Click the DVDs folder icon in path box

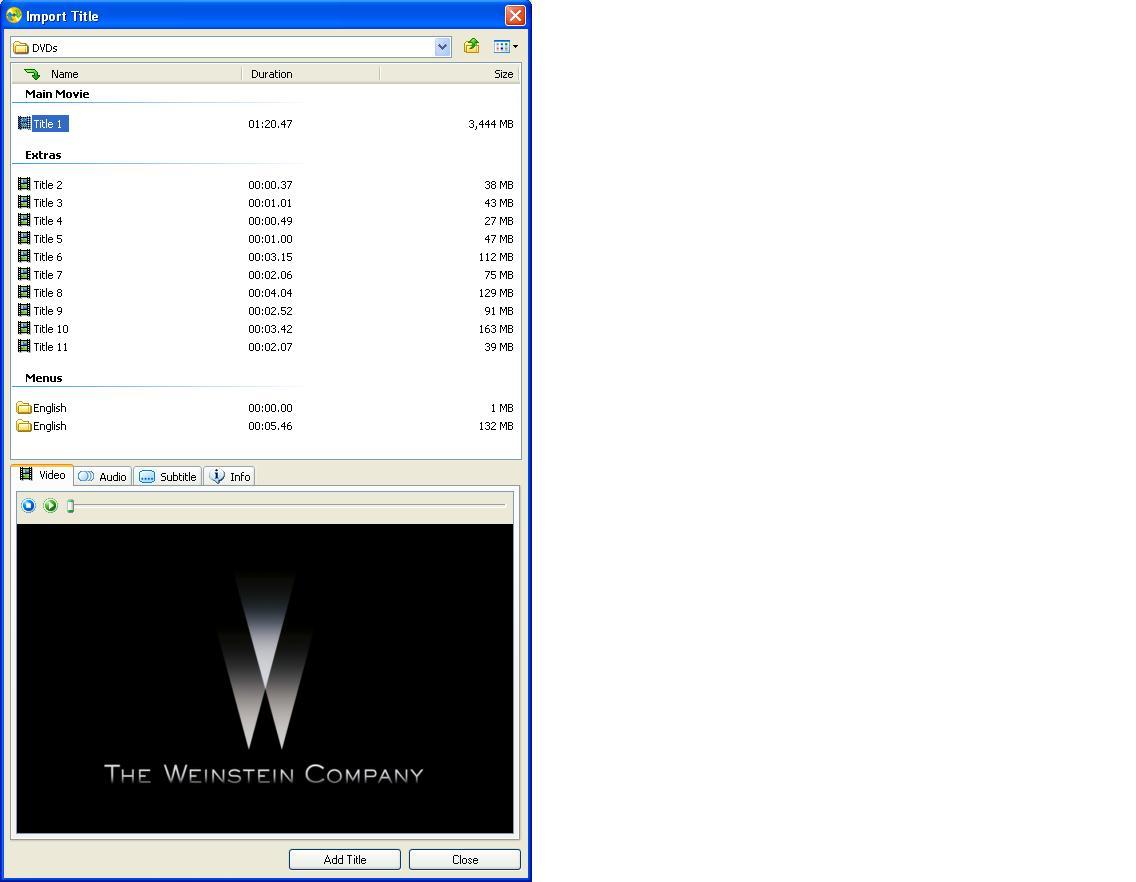(x=21, y=48)
